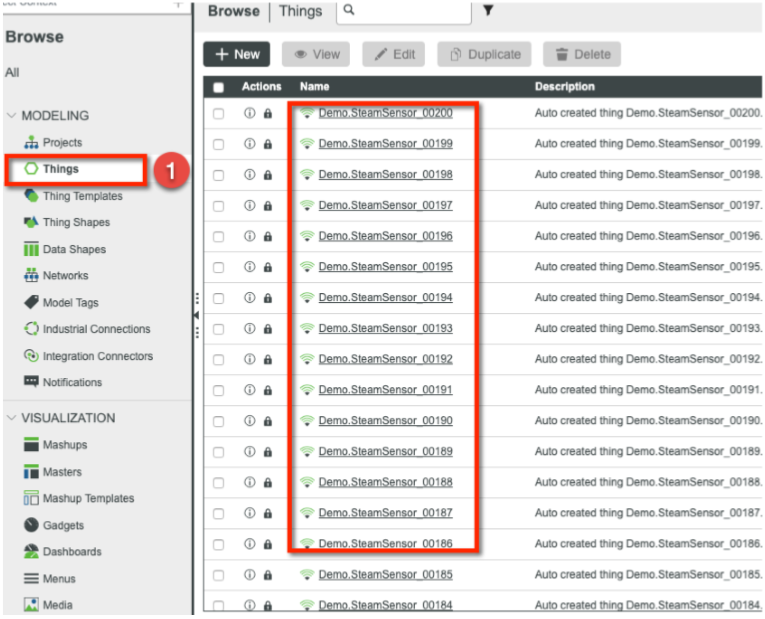Click the filter funnel icon
The width and height of the screenshot is (765, 619).
point(488,10)
